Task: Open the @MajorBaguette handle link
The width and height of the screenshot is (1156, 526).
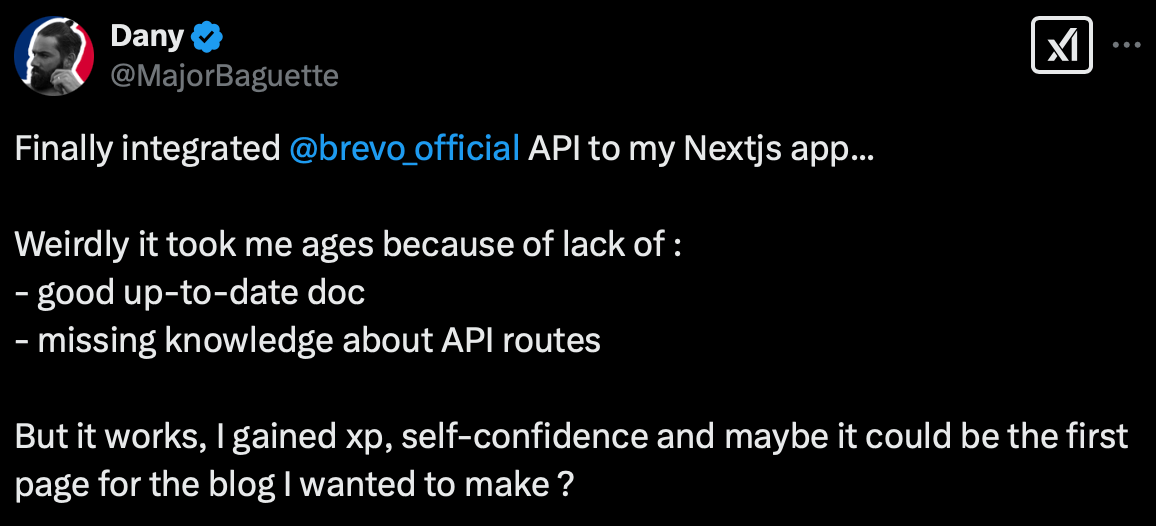Action: click(x=224, y=75)
